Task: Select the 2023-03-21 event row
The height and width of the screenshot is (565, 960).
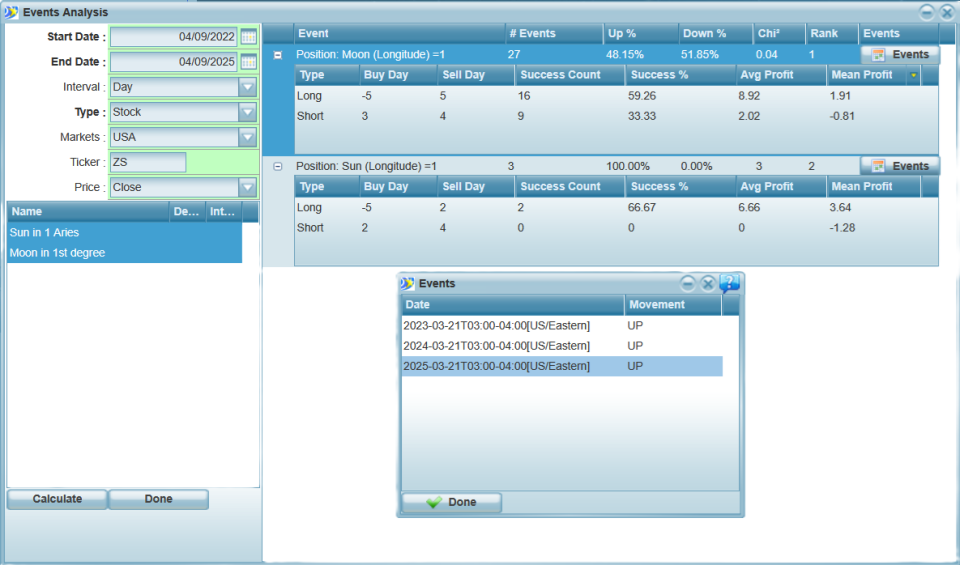Action: 562,326
